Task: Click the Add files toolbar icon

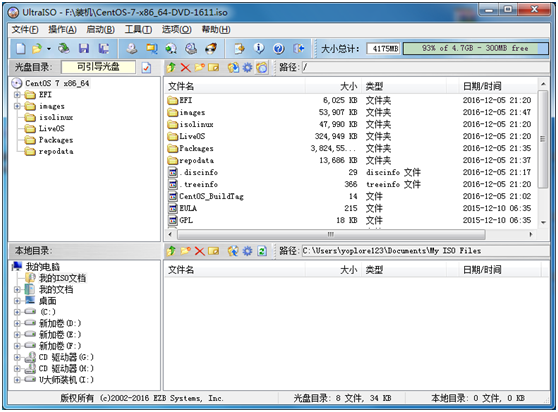Action: tap(239, 48)
